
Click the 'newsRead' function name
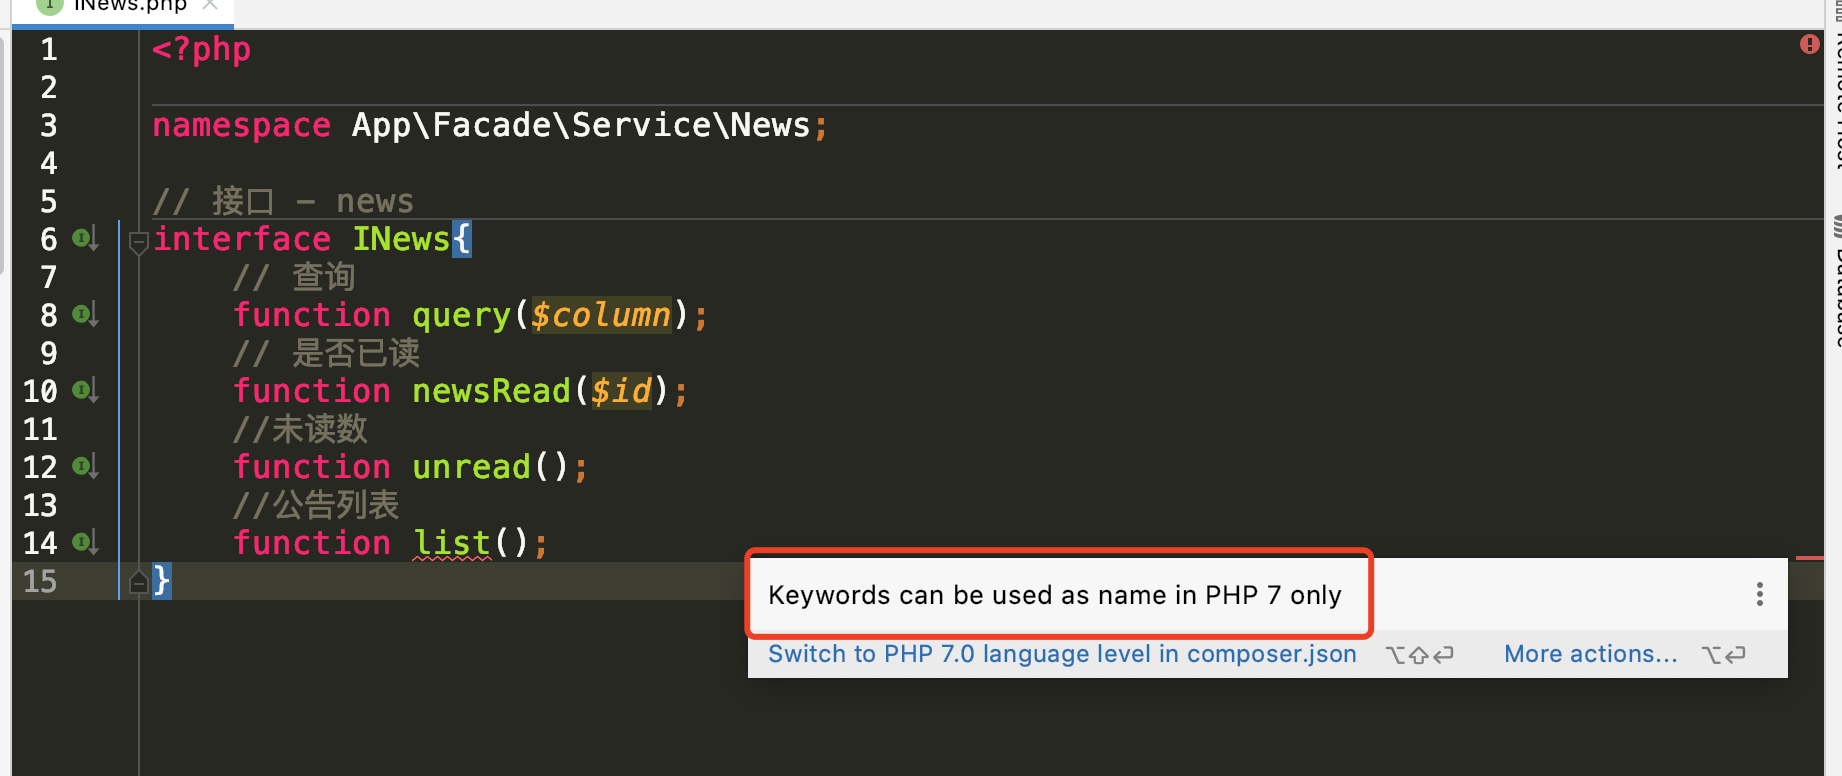491,391
